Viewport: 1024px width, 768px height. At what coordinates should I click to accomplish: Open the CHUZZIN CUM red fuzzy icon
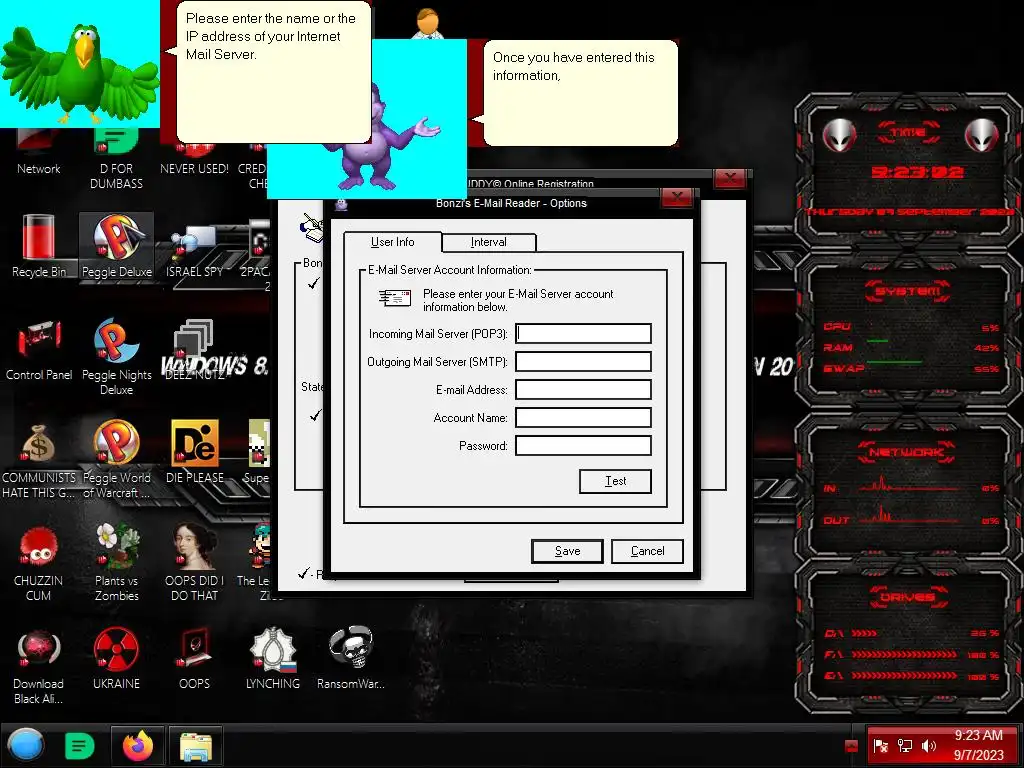pyautogui.click(x=39, y=562)
